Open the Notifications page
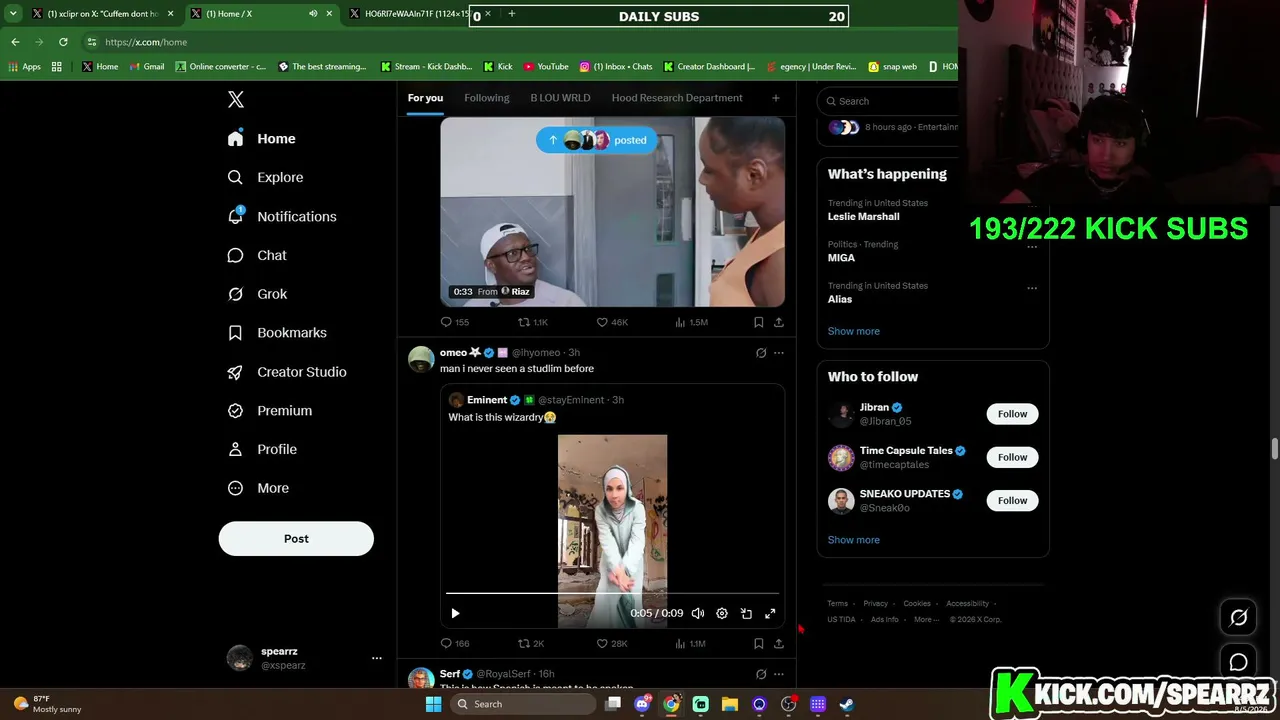Image resolution: width=1280 pixels, height=720 pixels. pyautogui.click(x=283, y=216)
